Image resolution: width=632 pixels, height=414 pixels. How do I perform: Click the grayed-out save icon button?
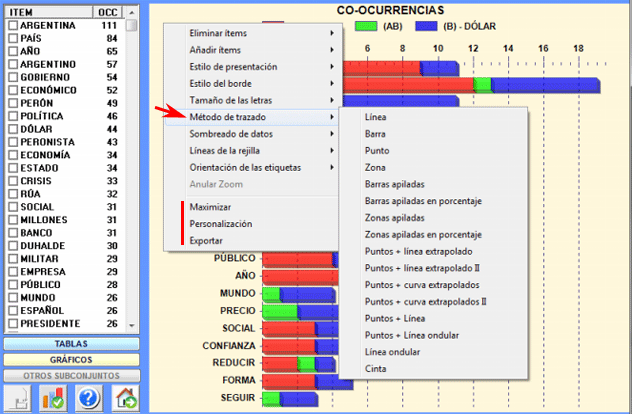tap(18, 398)
